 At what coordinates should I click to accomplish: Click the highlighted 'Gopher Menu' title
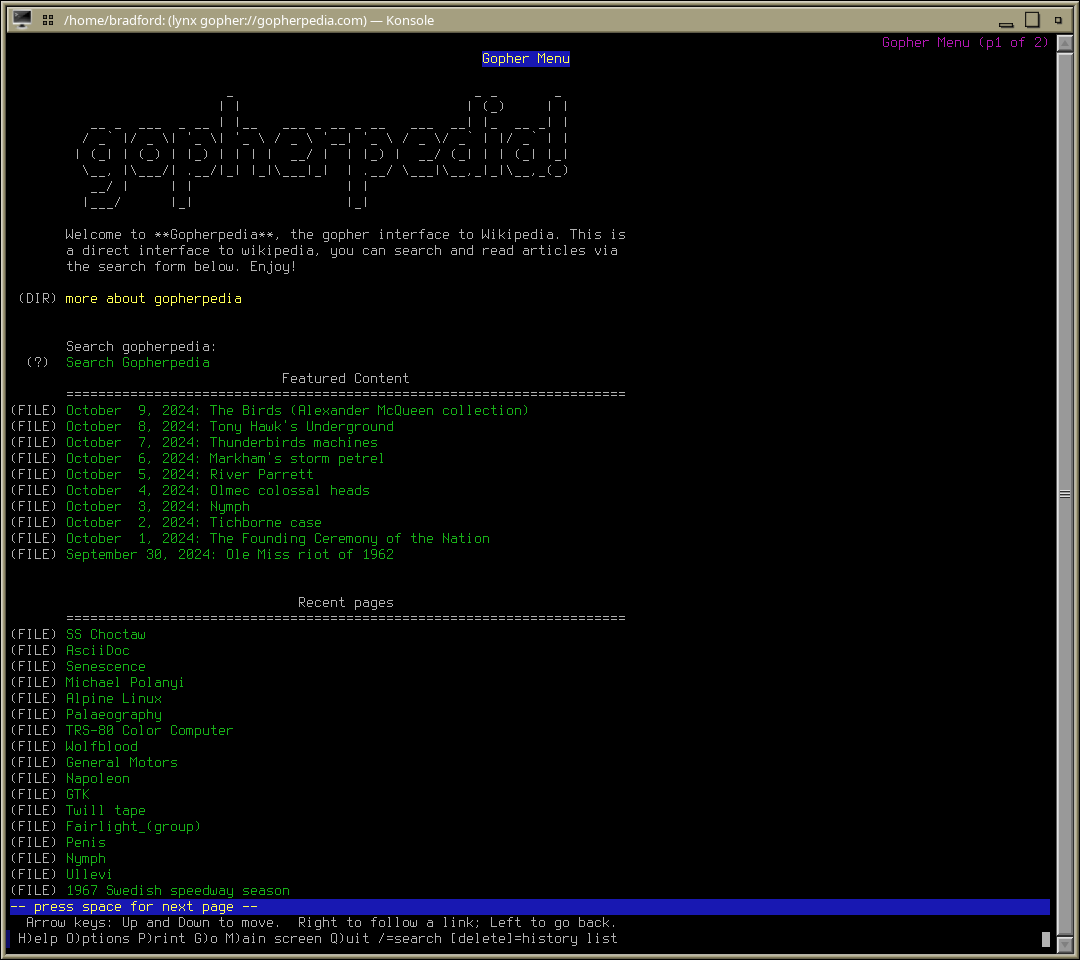pos(526,59)
